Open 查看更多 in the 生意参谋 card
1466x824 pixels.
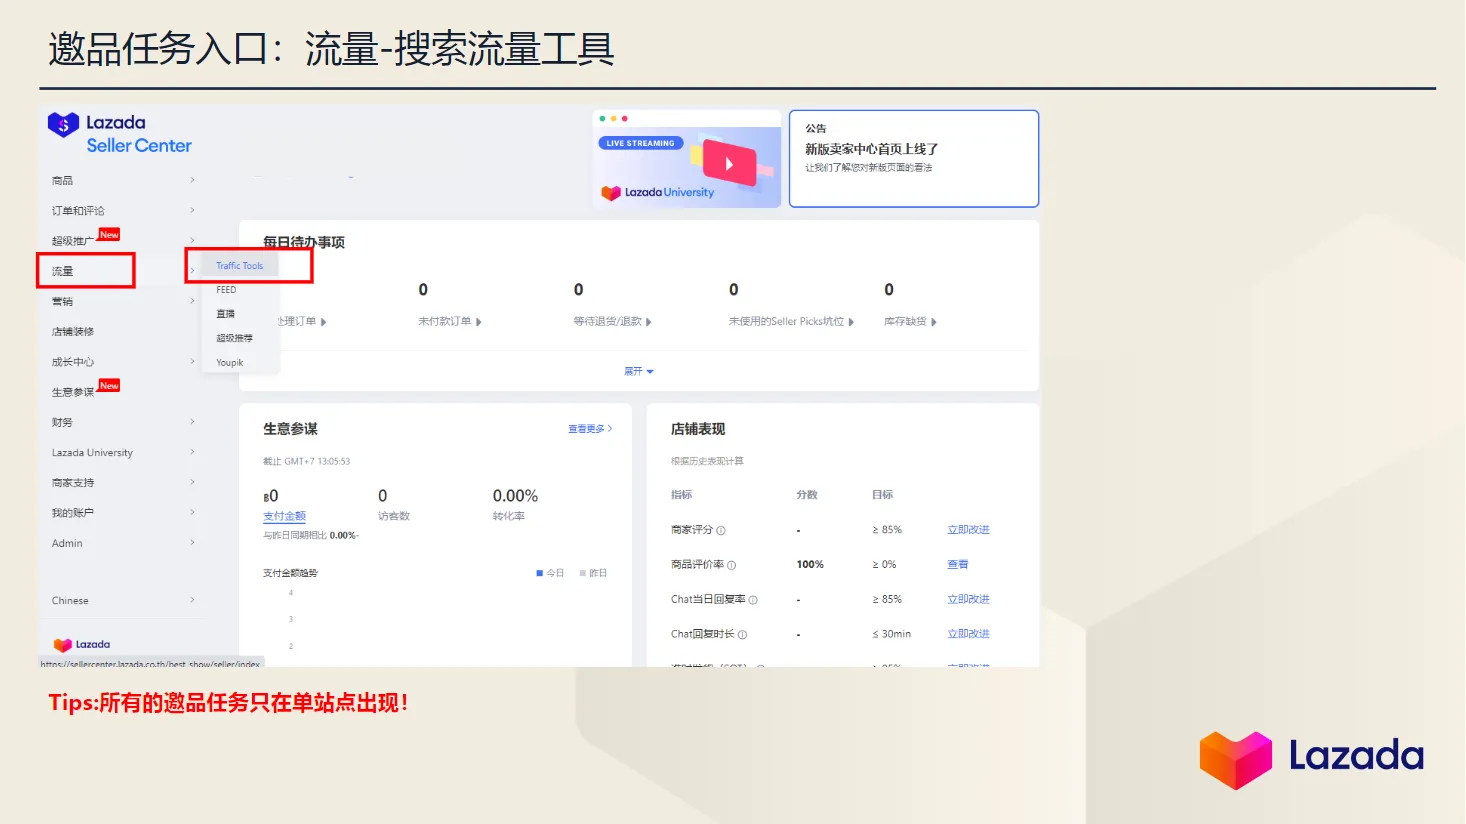[589, 428]
